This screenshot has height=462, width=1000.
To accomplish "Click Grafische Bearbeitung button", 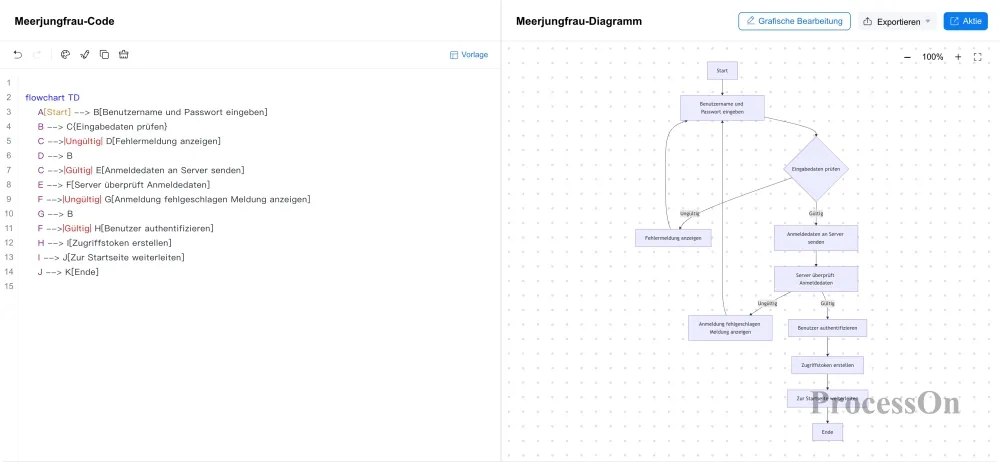I will click(x=795, y=21).
